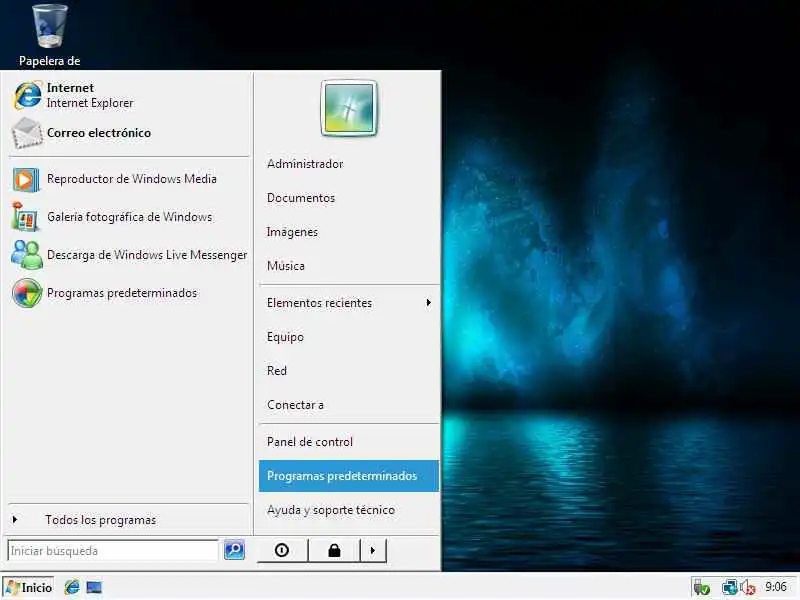Viewport: 800px width, 600px height.
Task: Click the lock button in Start menu
Action: [x=334, y=550]
